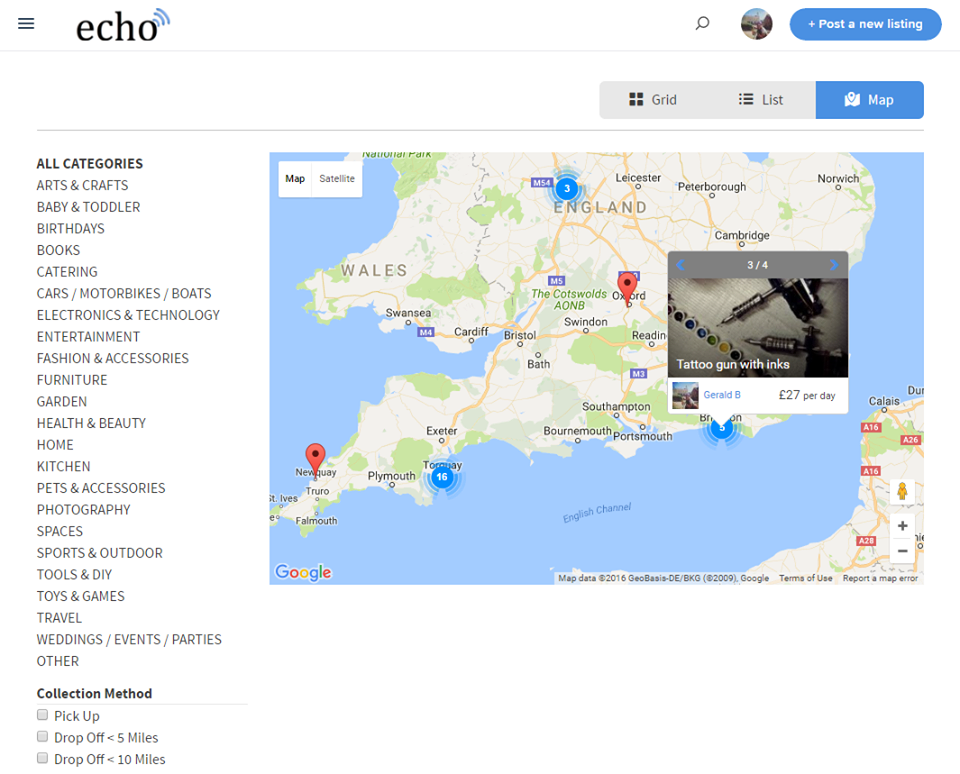Click the cluster marker with 3 listings

click(x=567, y=189)
